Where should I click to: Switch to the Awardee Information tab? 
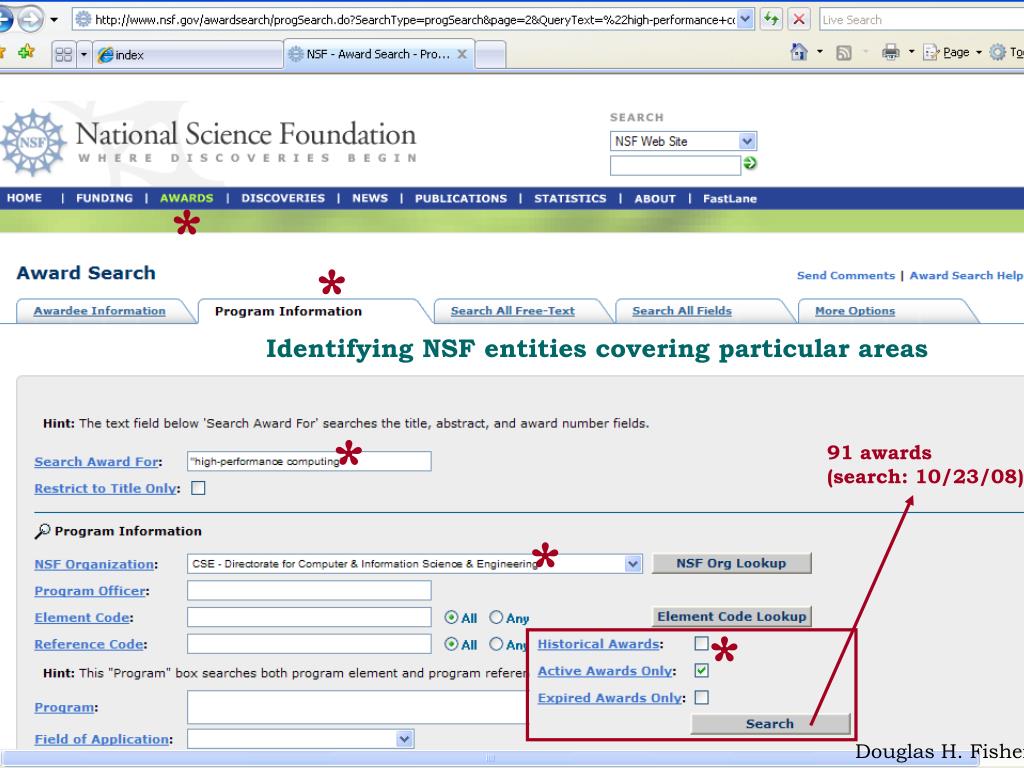pos(99,311)
